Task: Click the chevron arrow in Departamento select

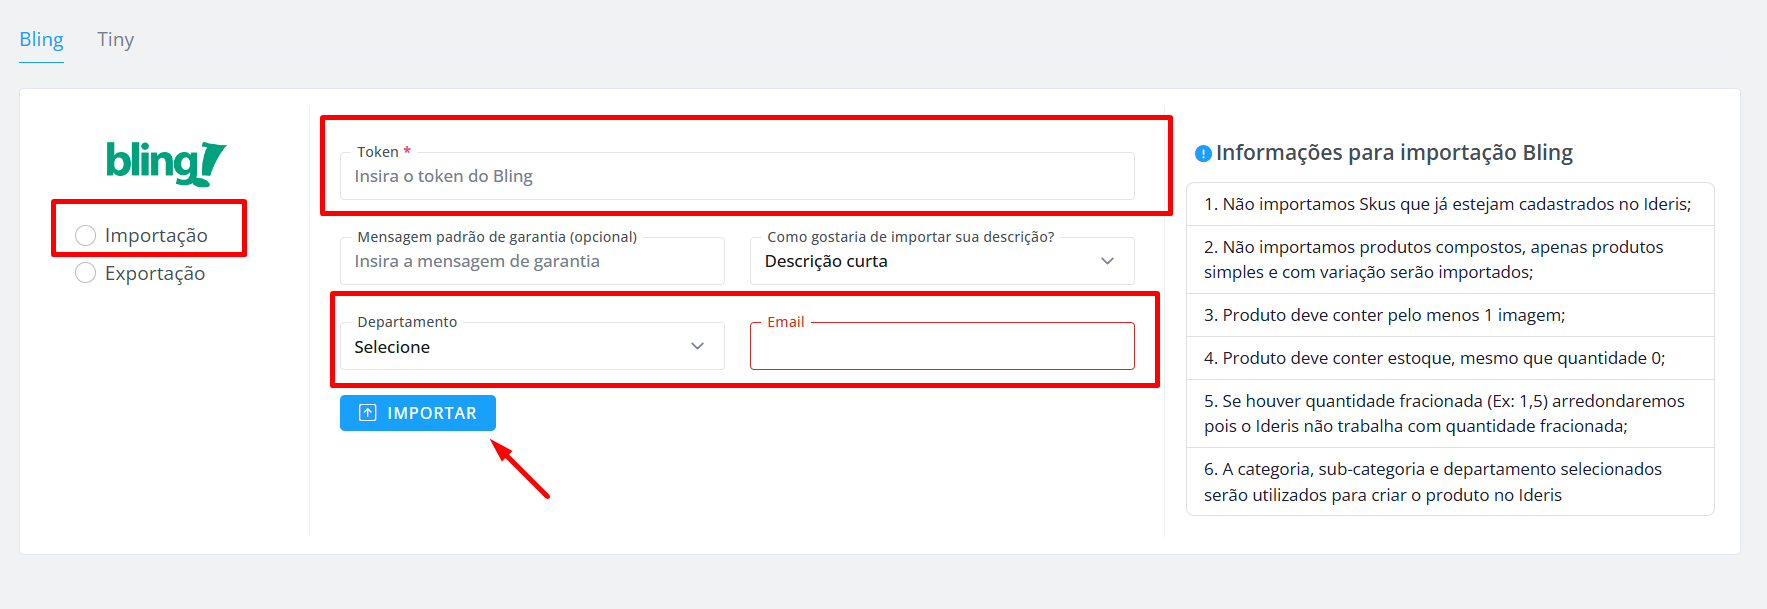Action: pyautogui.click(x=698, y=346)
